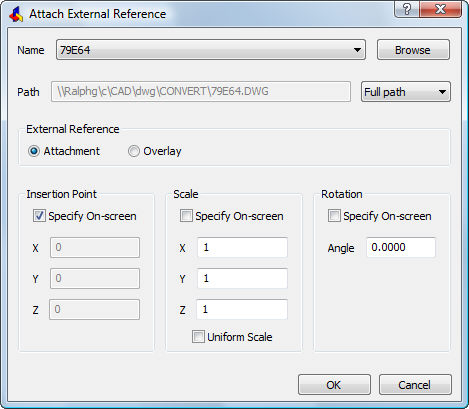Open the Name dropdown showing 79E64
The height and width of the screenshot is (409, 469).
coord(211,50)
